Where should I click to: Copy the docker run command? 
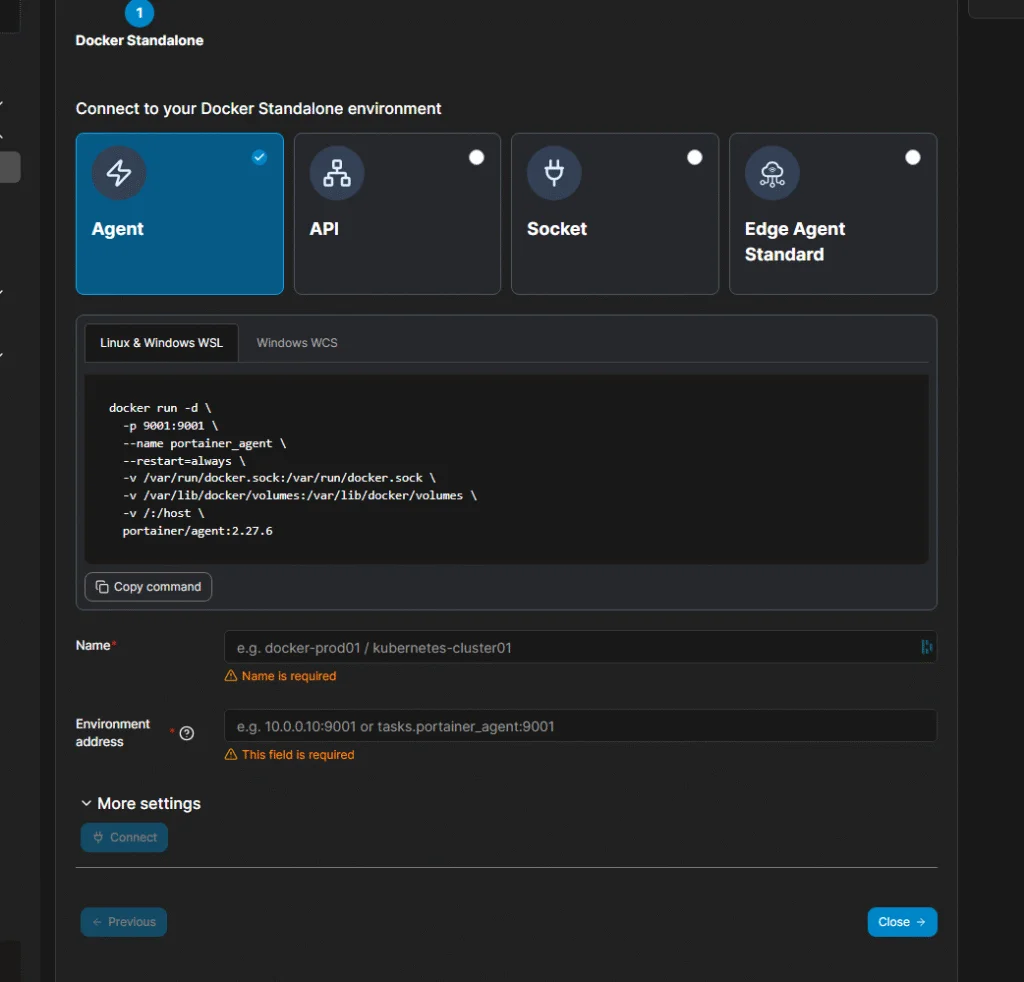click(148, 587)
